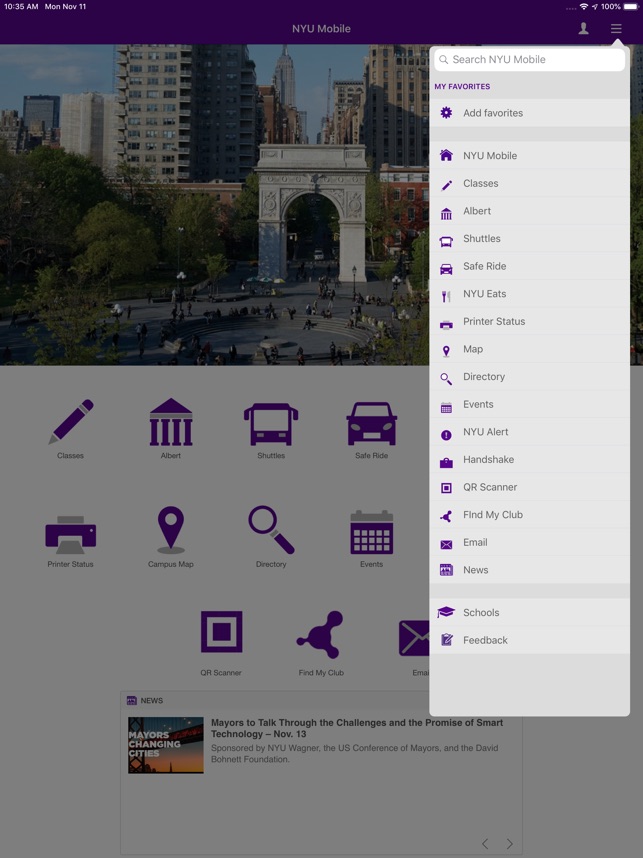Tap the Sponsored by NYU Wagner description
The image size is (643, 858).
pyautogui.click(x=355, y=753)
